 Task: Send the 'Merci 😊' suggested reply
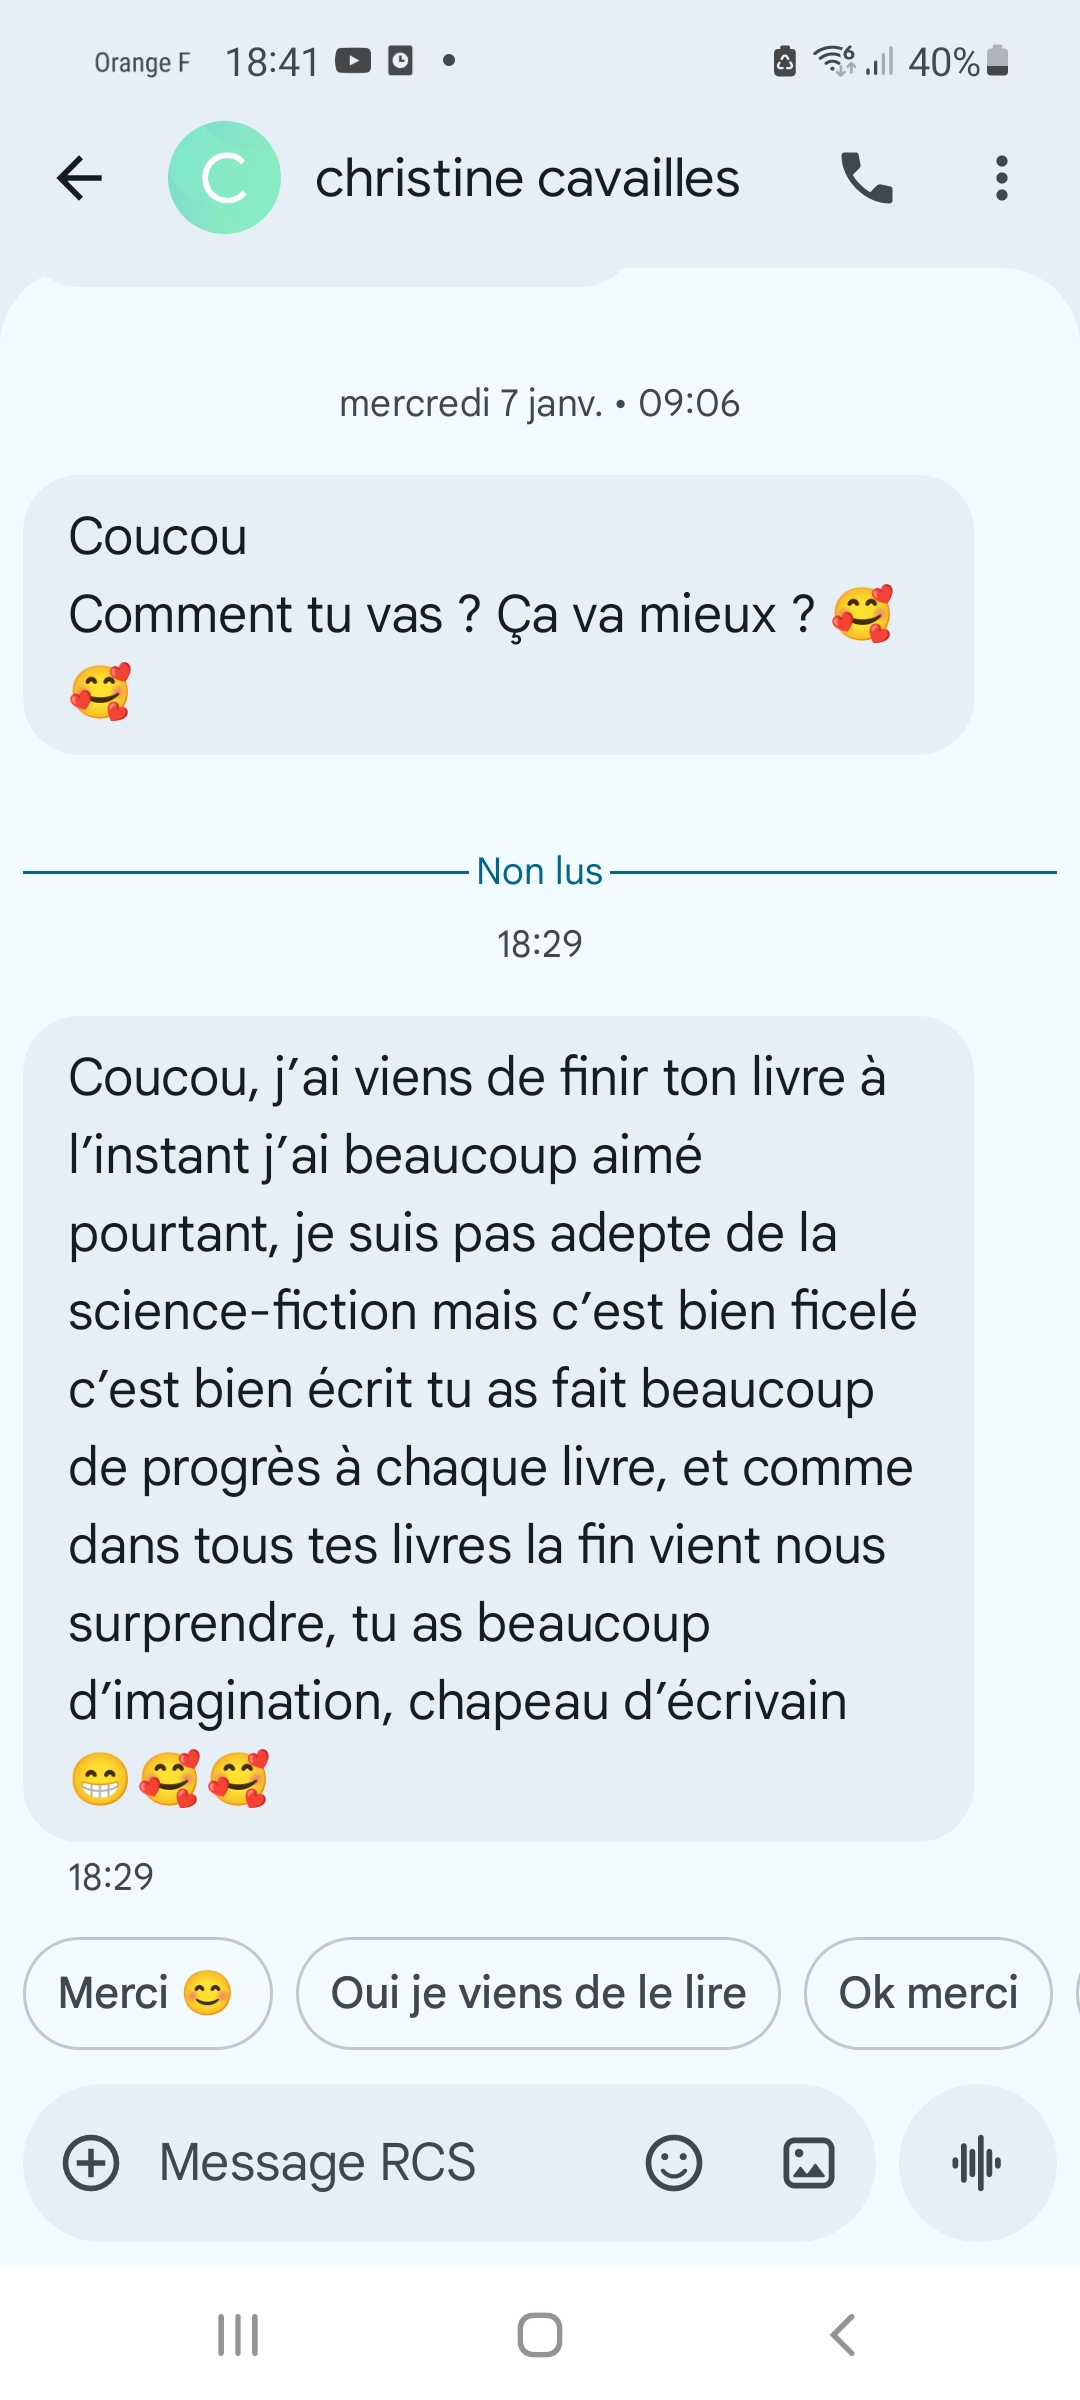point(147,1993)
